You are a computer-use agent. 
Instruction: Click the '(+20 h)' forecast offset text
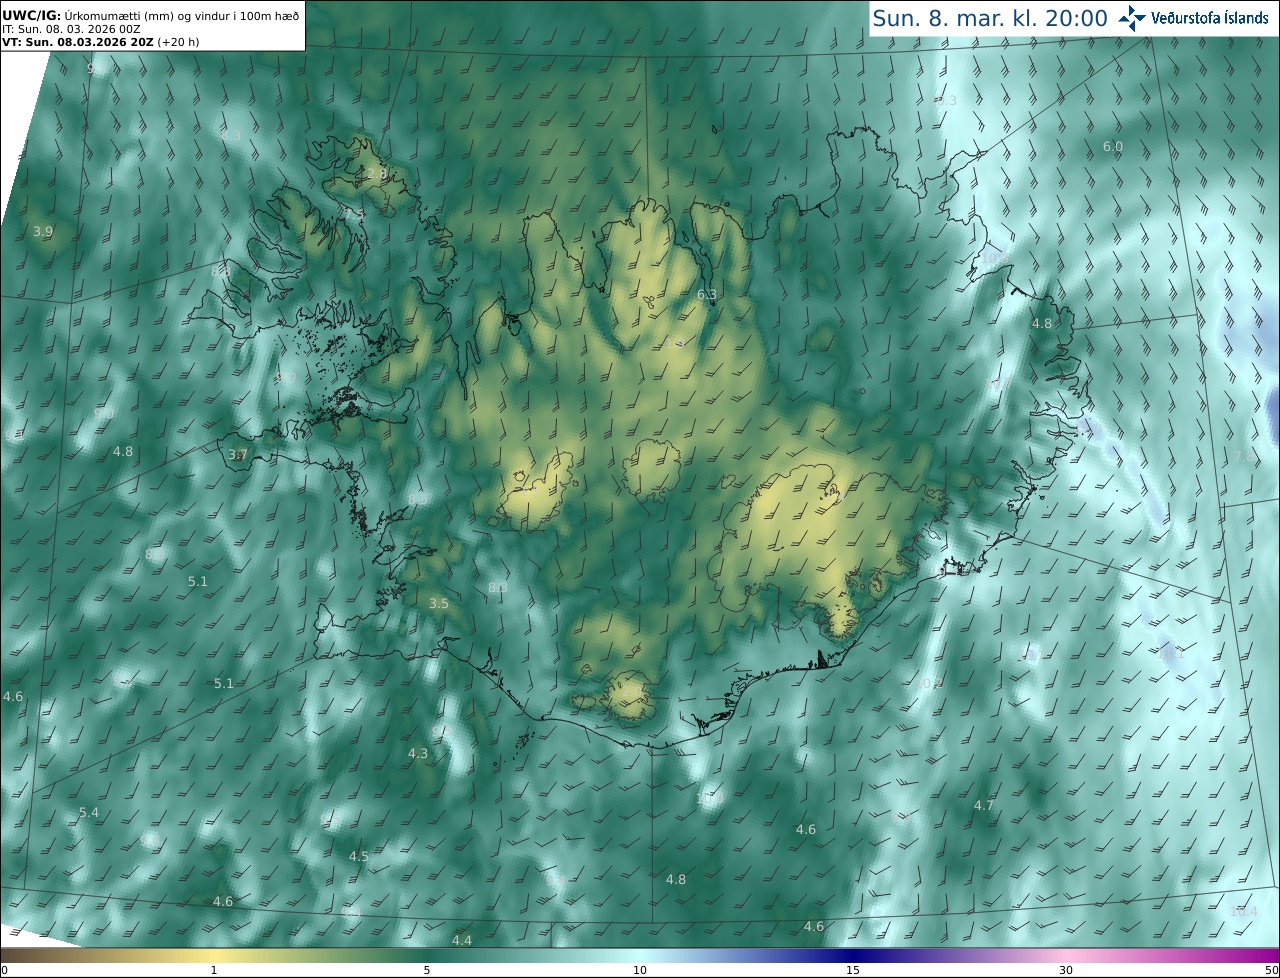[x=176, y=43]
